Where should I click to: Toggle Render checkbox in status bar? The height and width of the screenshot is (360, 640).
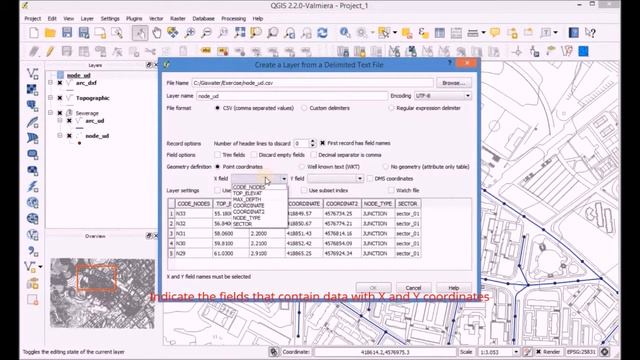point(539,352)
